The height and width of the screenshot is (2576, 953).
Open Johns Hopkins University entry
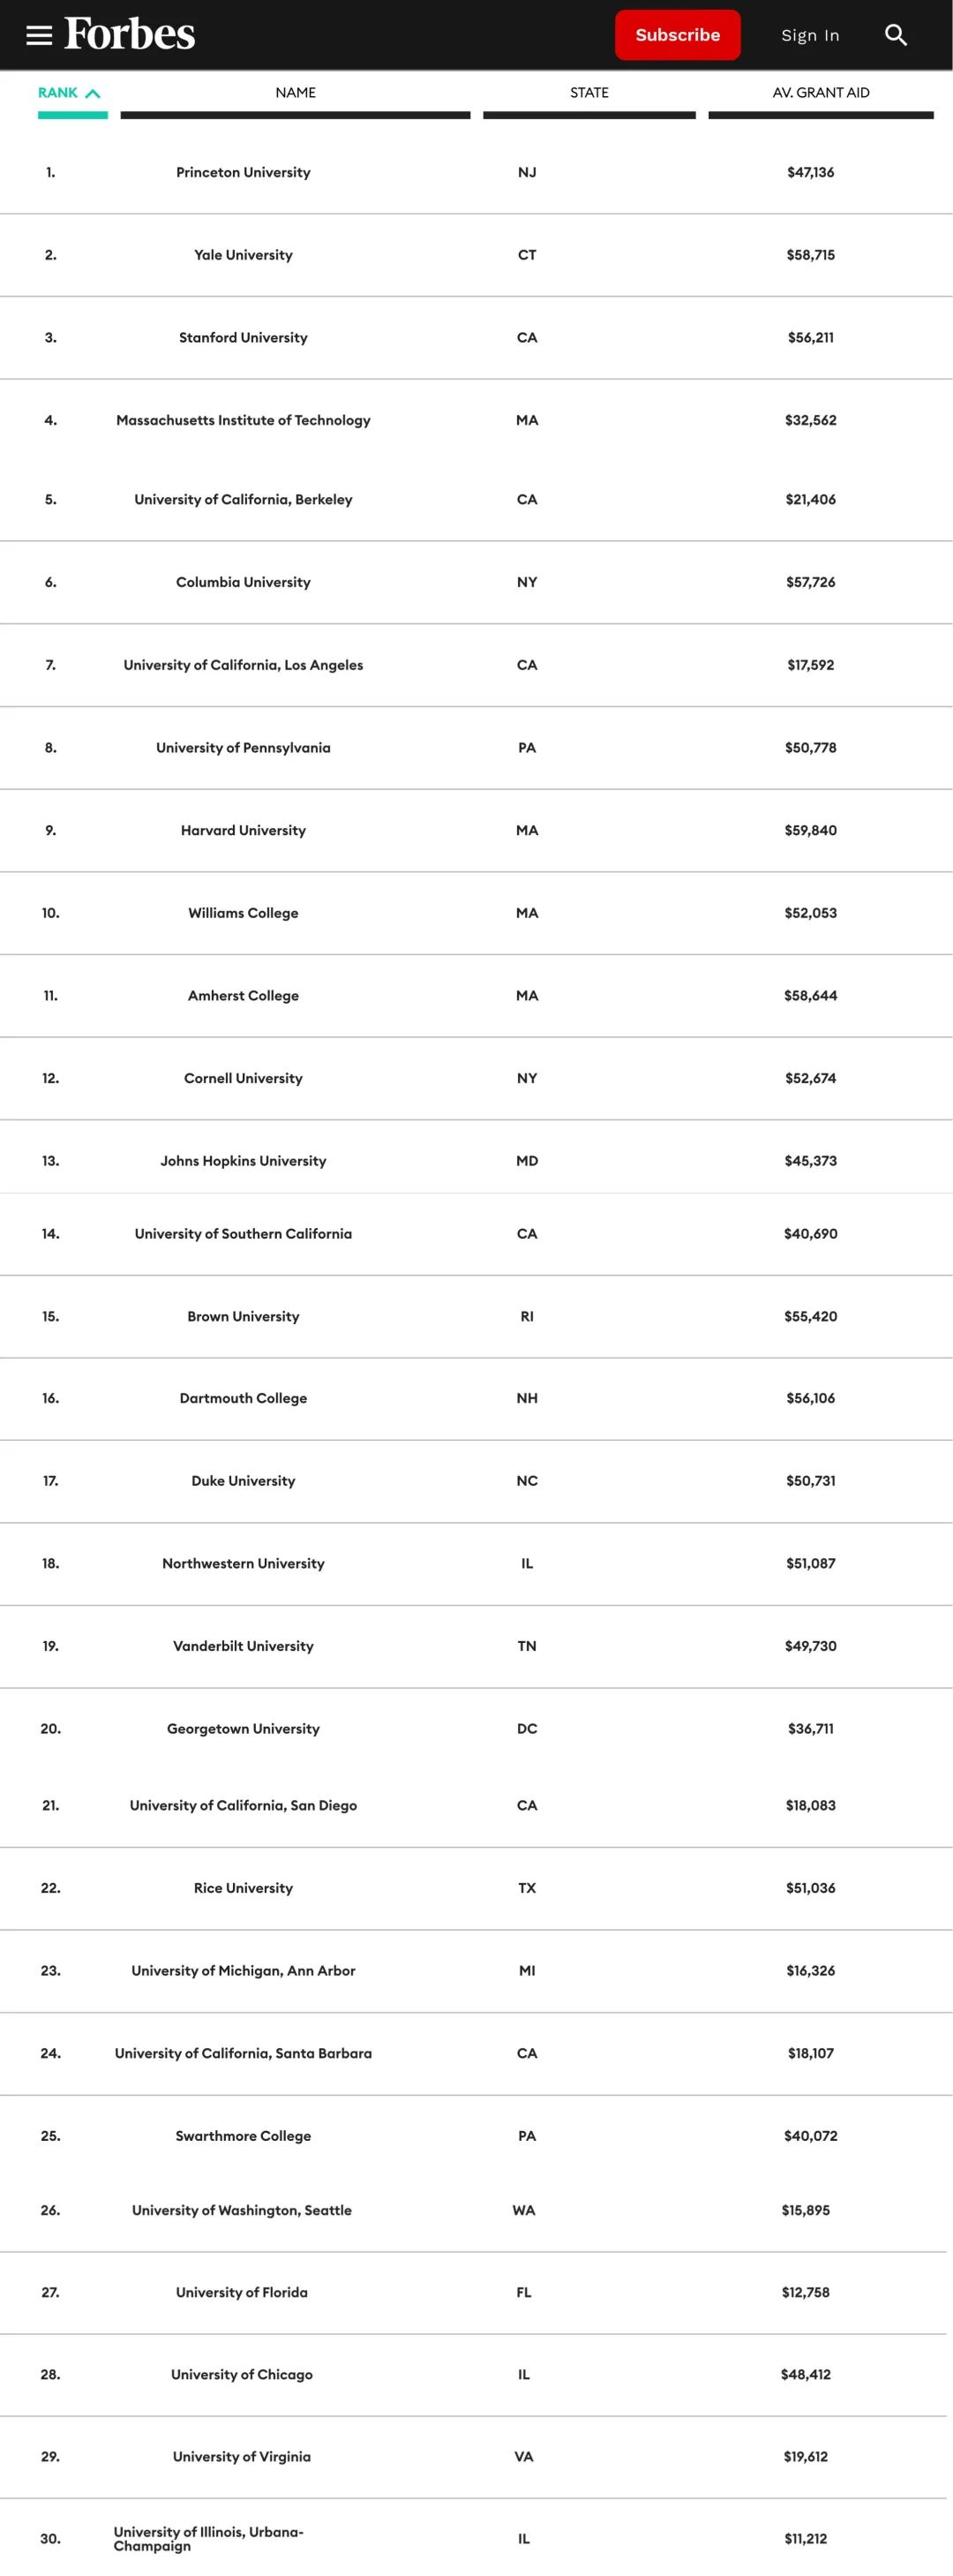[243, 1161]
